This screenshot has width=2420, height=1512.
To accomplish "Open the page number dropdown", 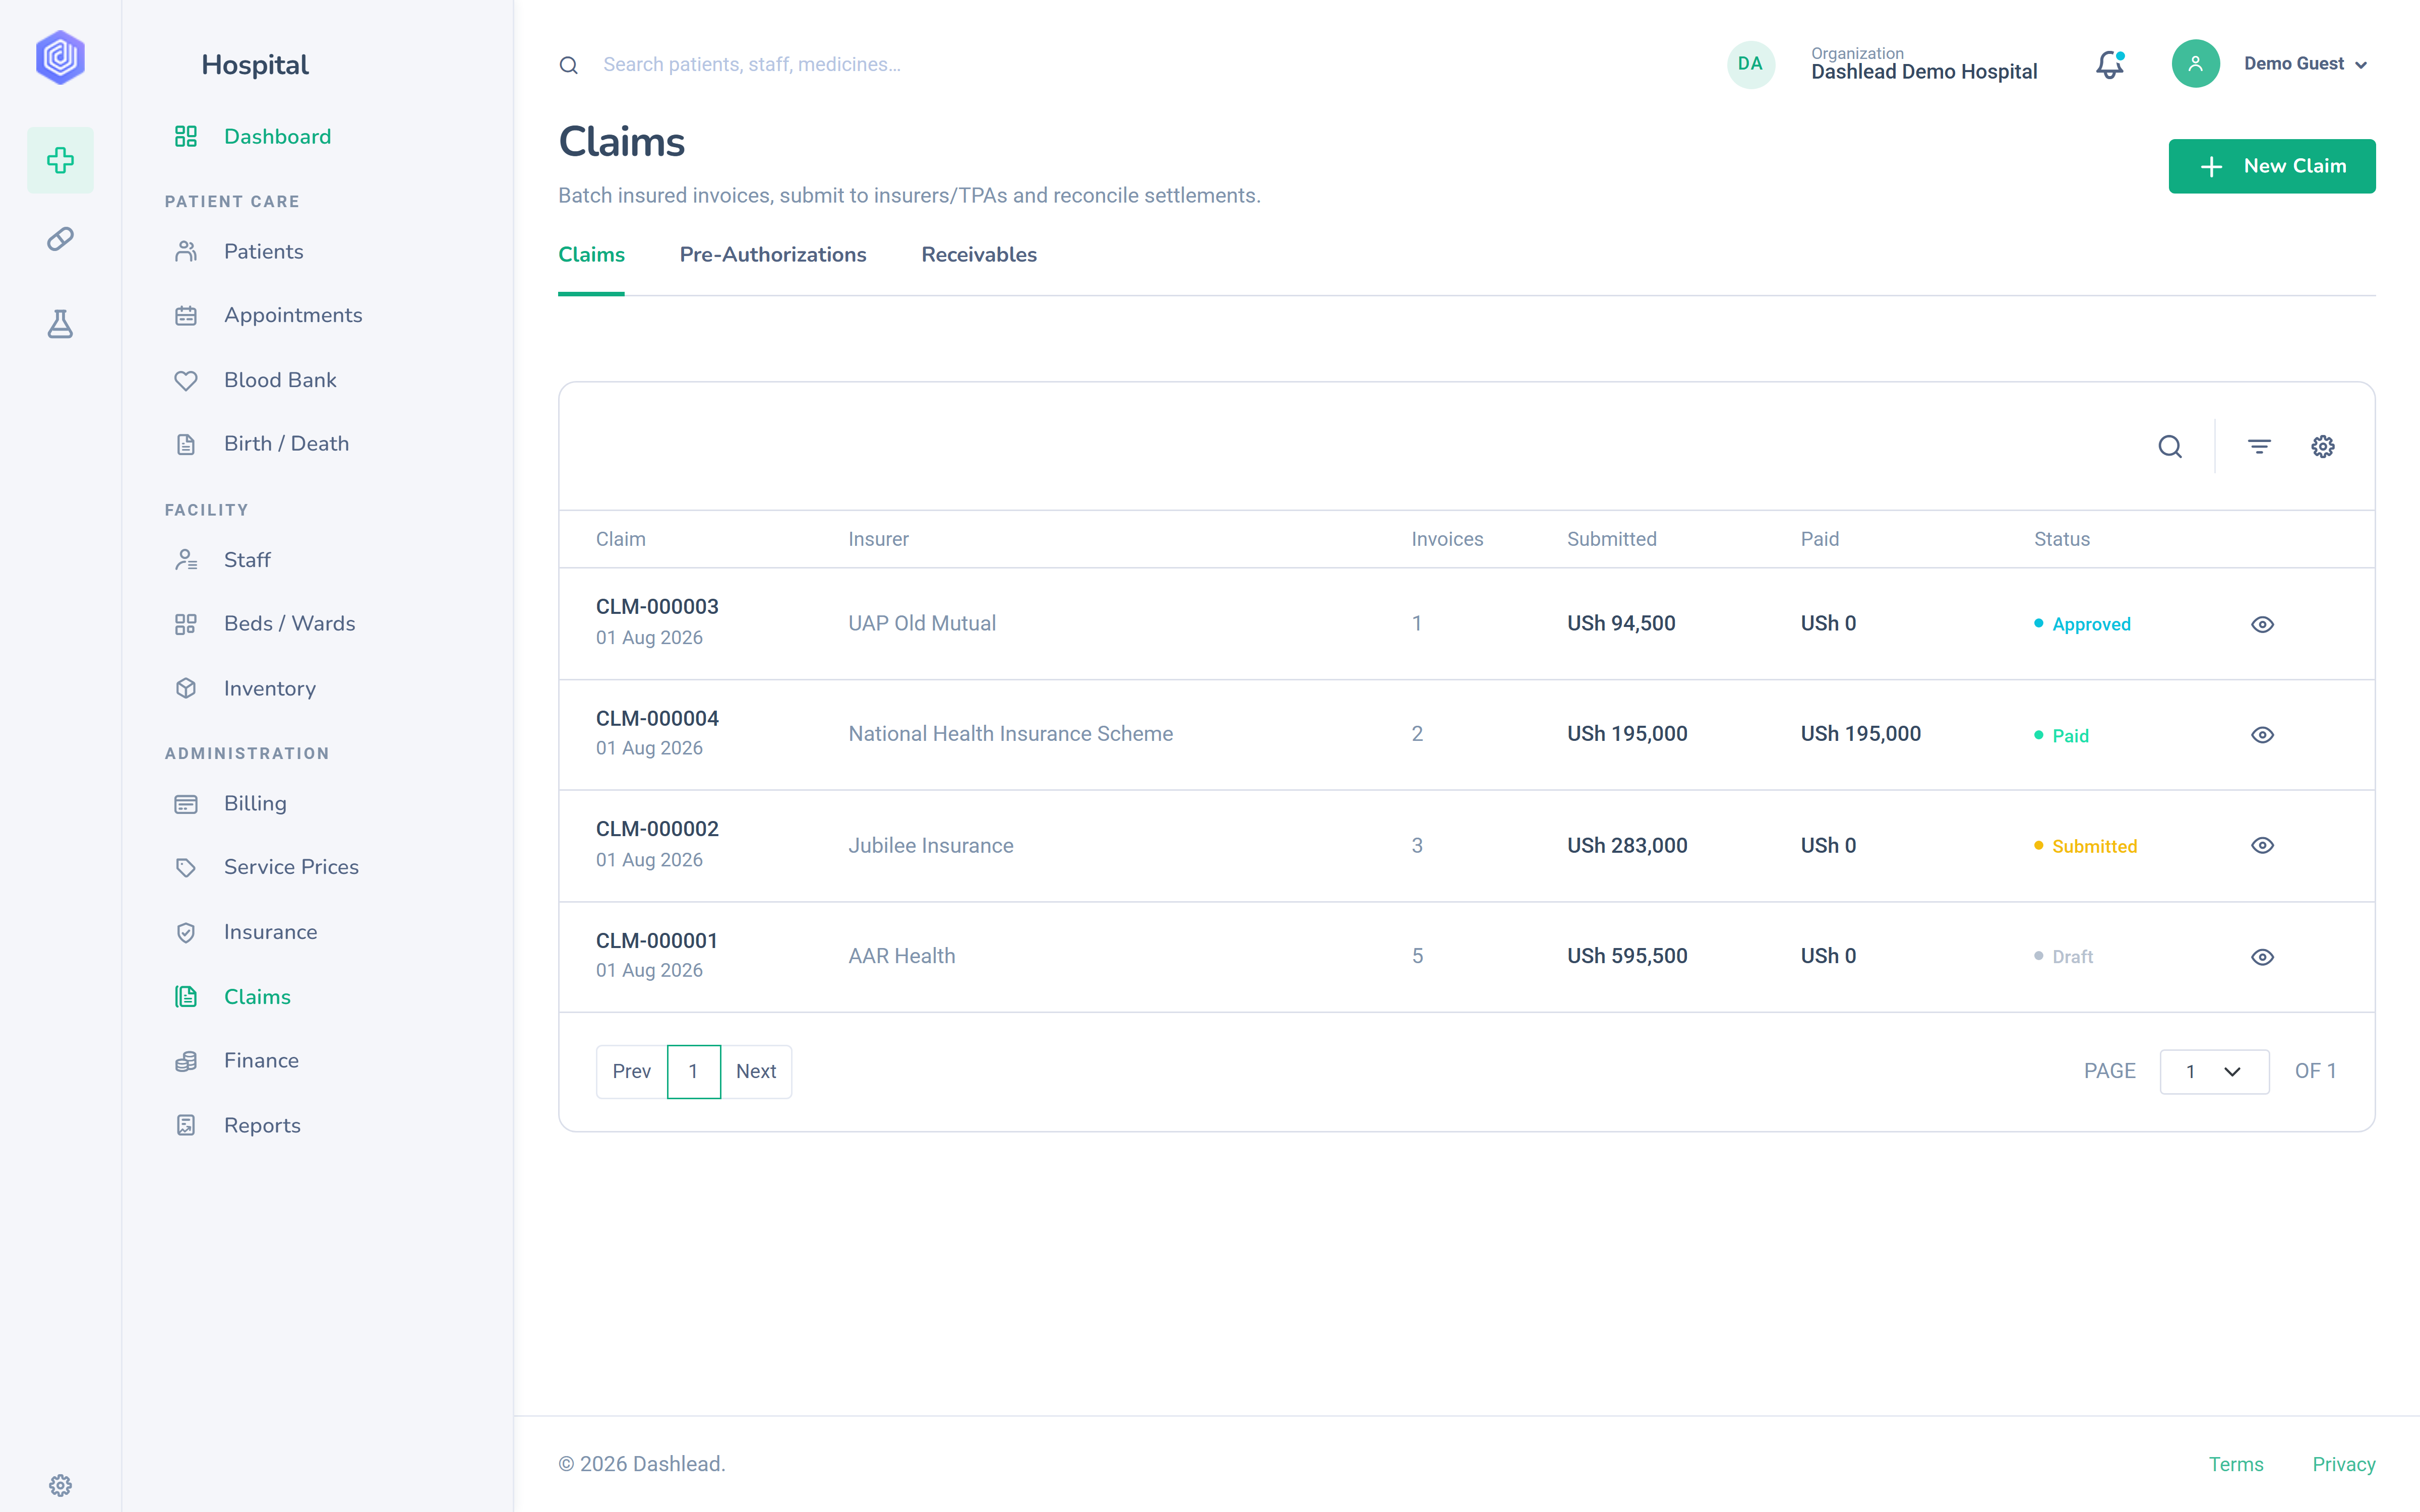I will tap(2214, 1071).
